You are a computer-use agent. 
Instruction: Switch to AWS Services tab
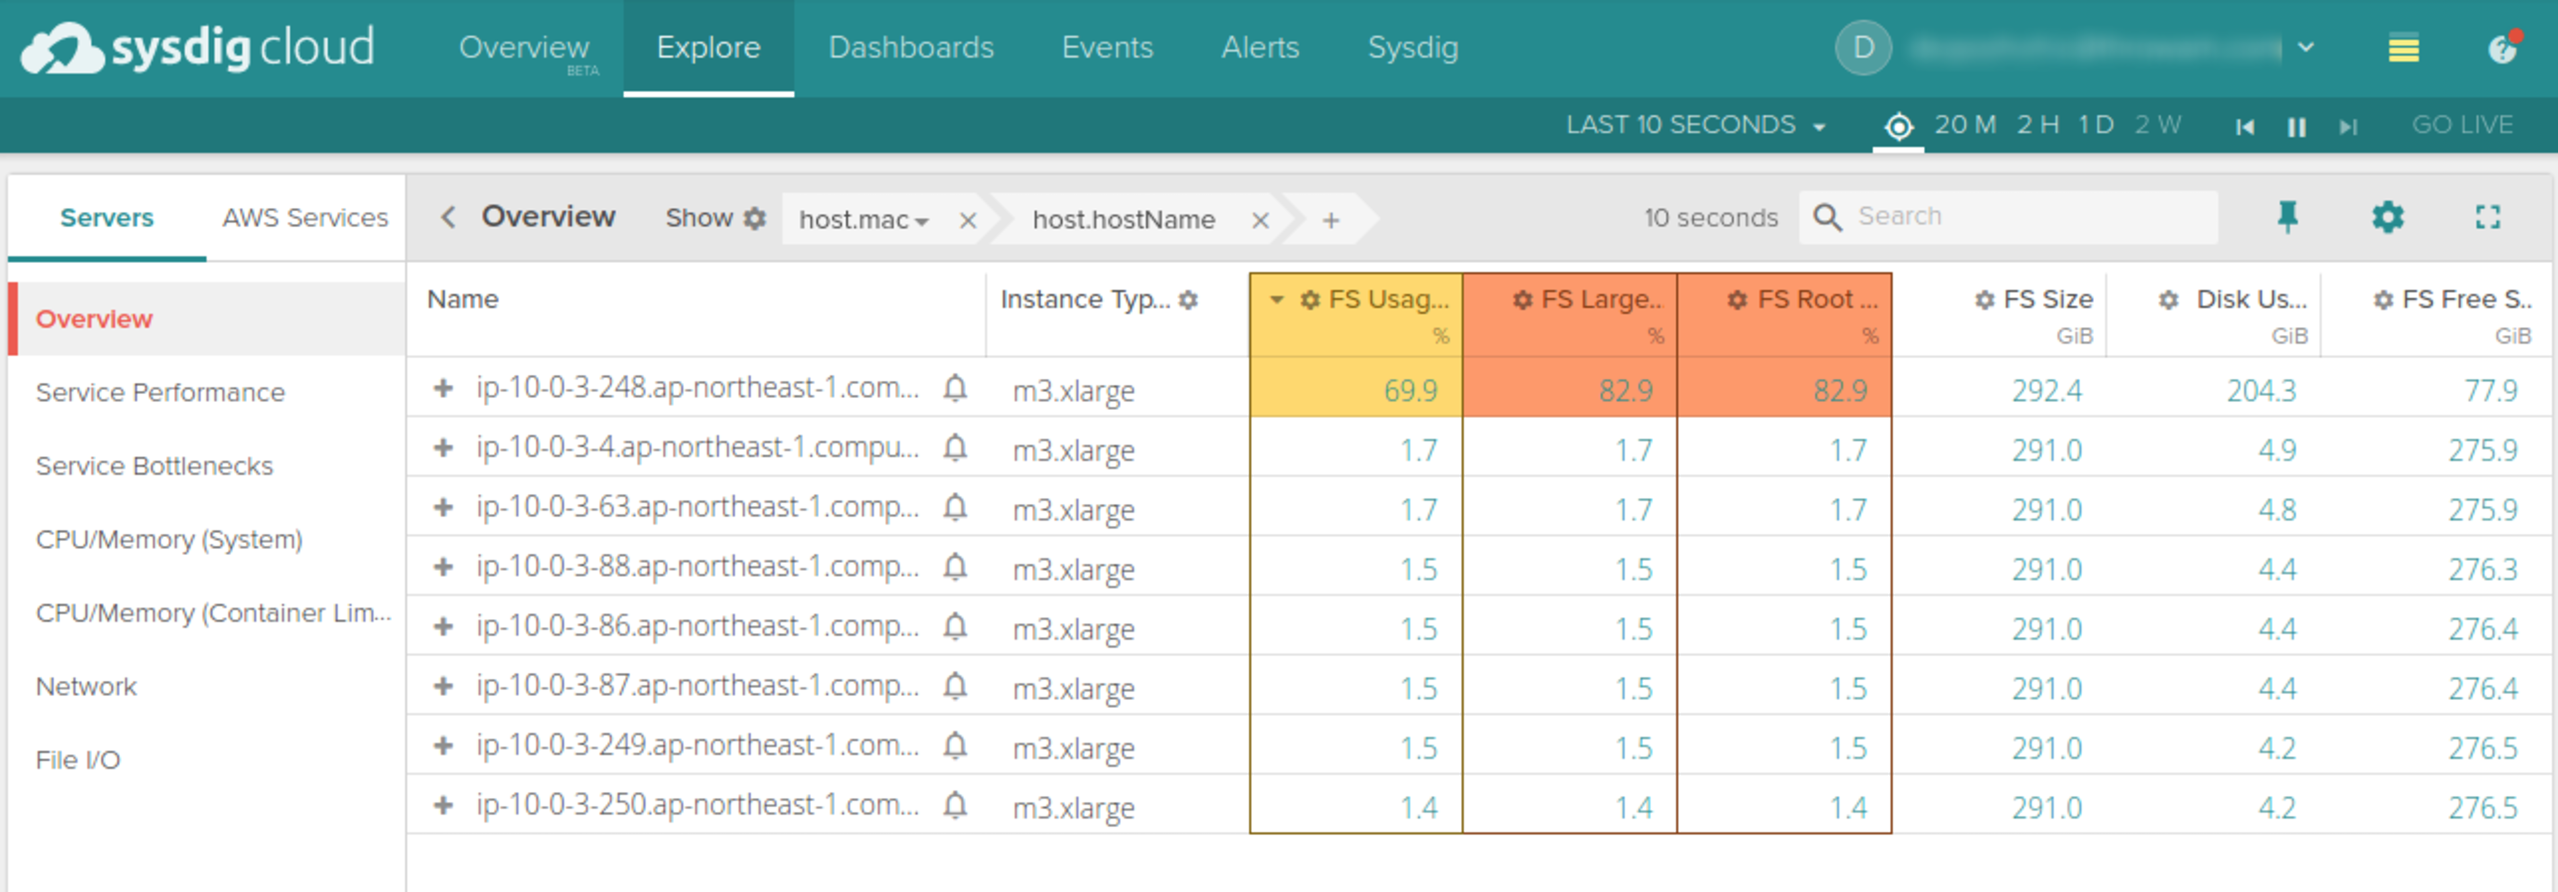click(x=305, y=217)
